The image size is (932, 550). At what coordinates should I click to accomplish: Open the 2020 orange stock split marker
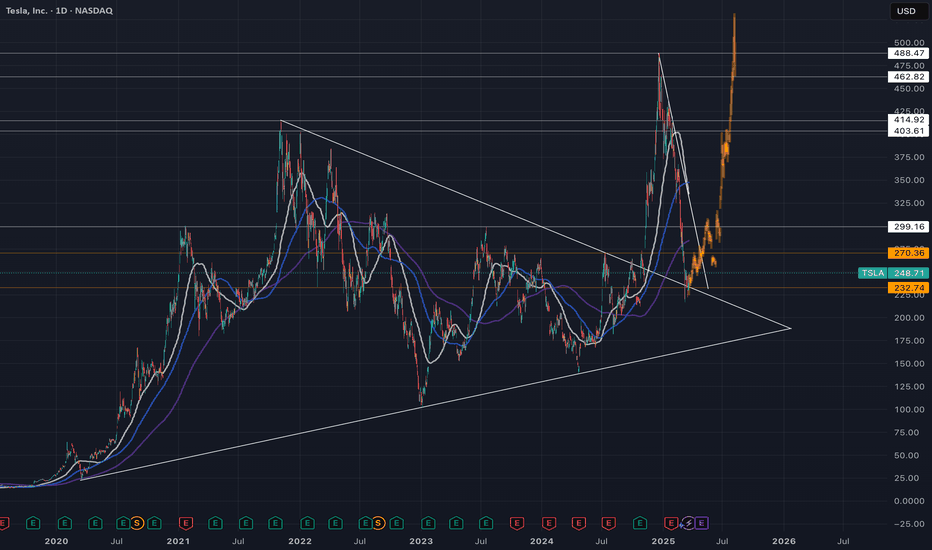[137, 523]
